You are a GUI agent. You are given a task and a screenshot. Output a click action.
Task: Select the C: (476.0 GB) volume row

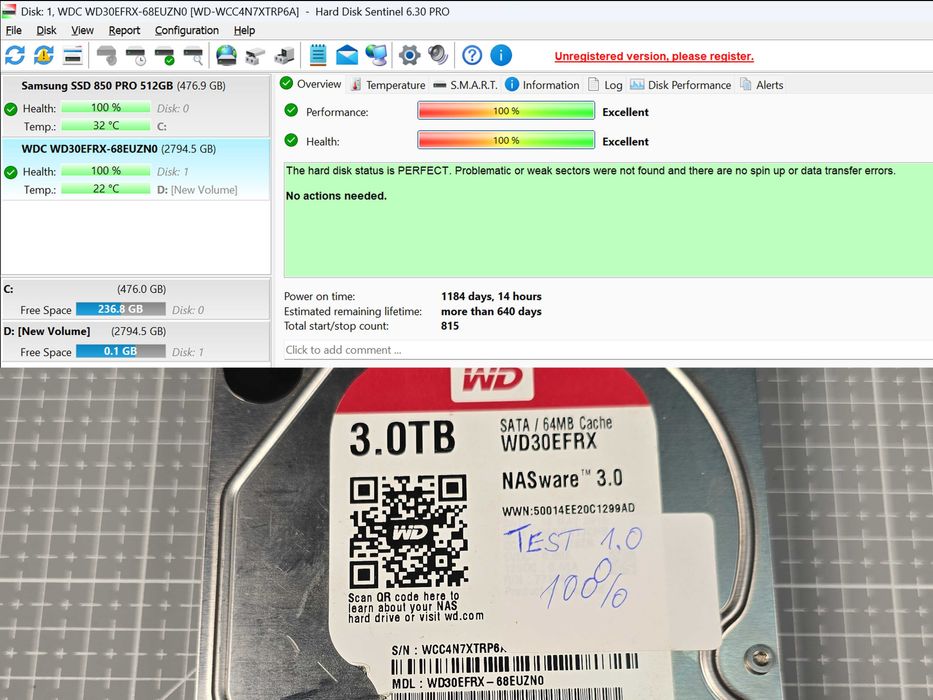coord(136,299)
